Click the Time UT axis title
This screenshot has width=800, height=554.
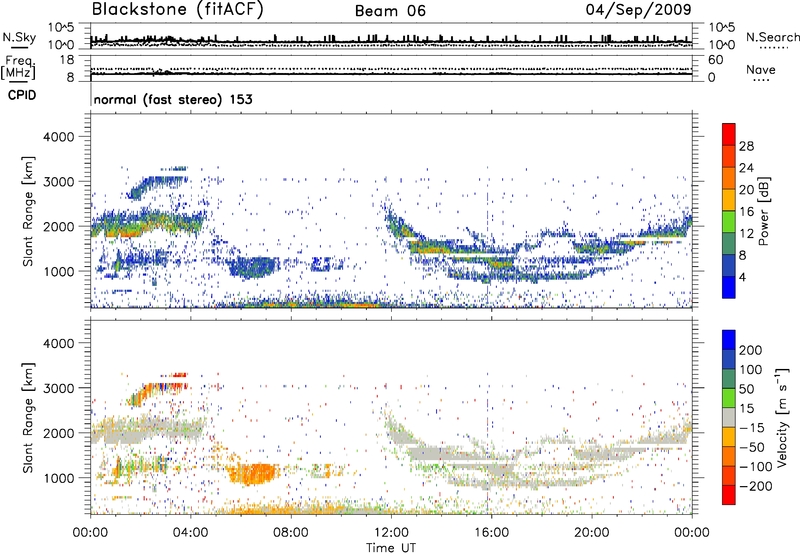391,548
